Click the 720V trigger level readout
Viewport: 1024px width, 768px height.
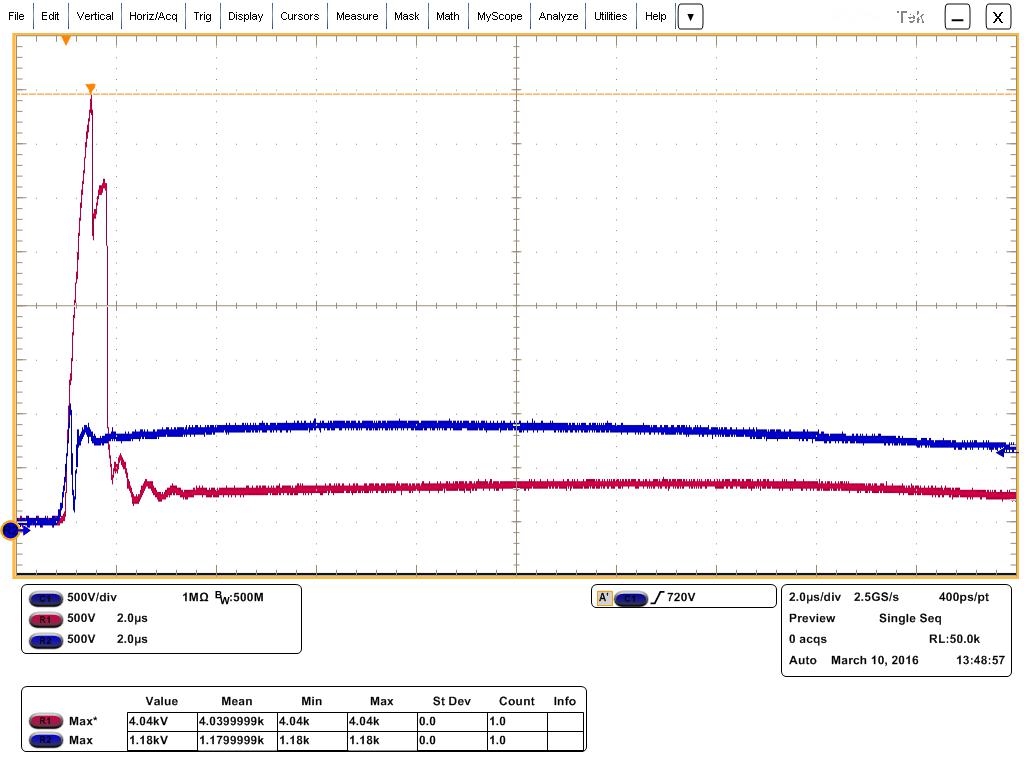pyautogui.click(x=680, y=598)
